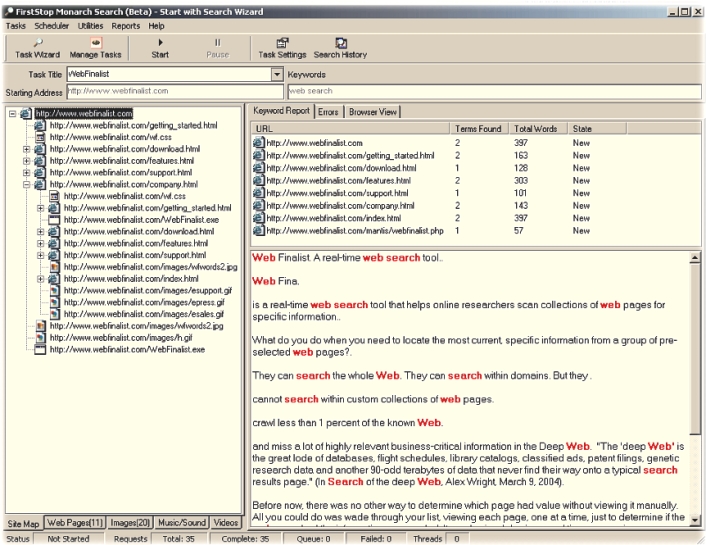
Task: Click the epress.gif image icon in tree
Action: click(x=54, y=302)
